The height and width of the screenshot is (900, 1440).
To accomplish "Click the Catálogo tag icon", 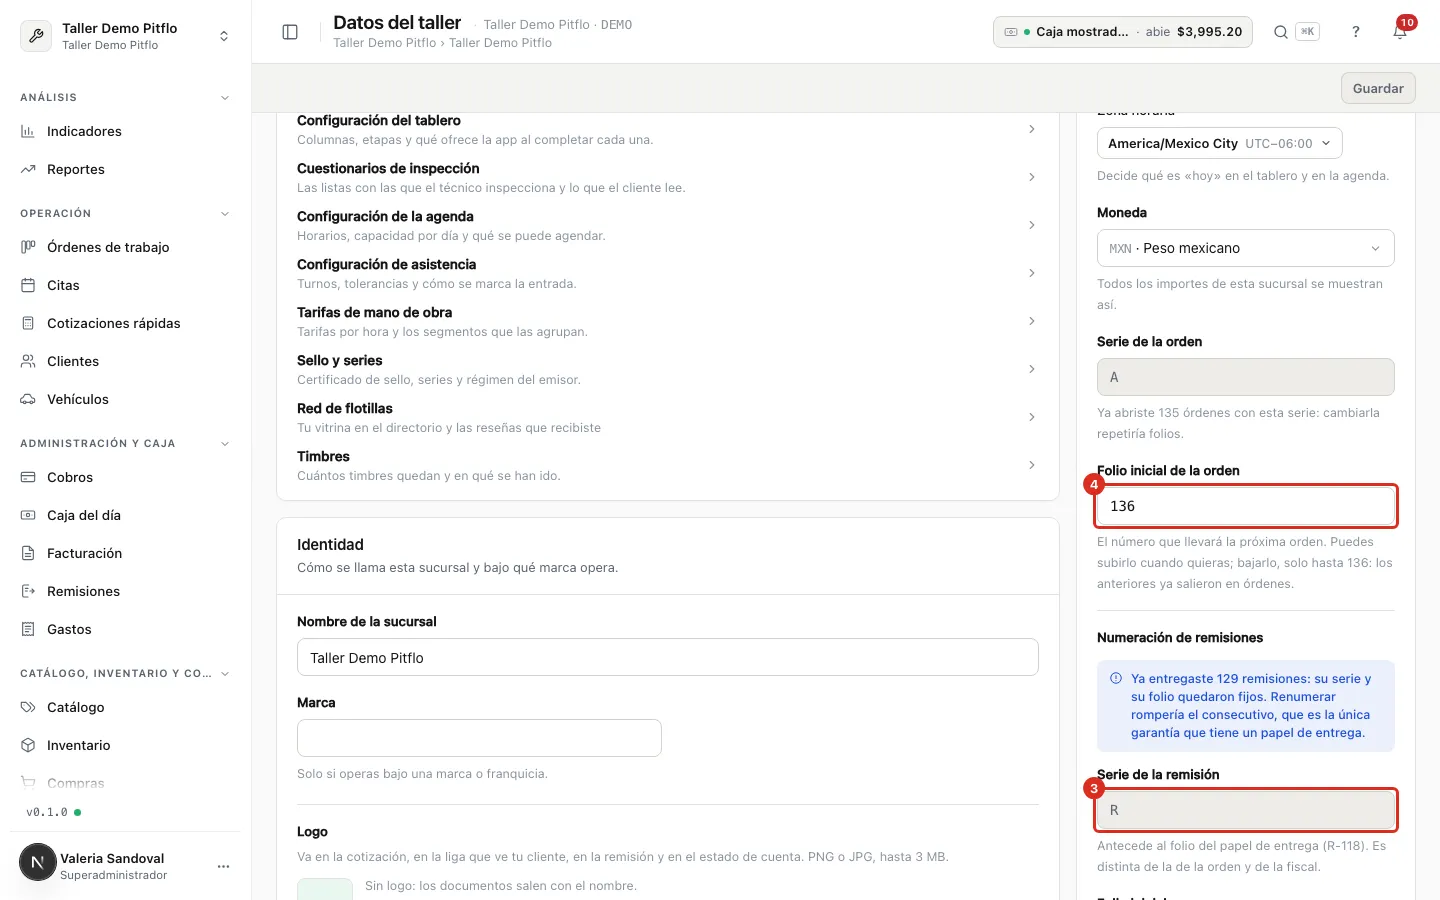I will (28, 707).
